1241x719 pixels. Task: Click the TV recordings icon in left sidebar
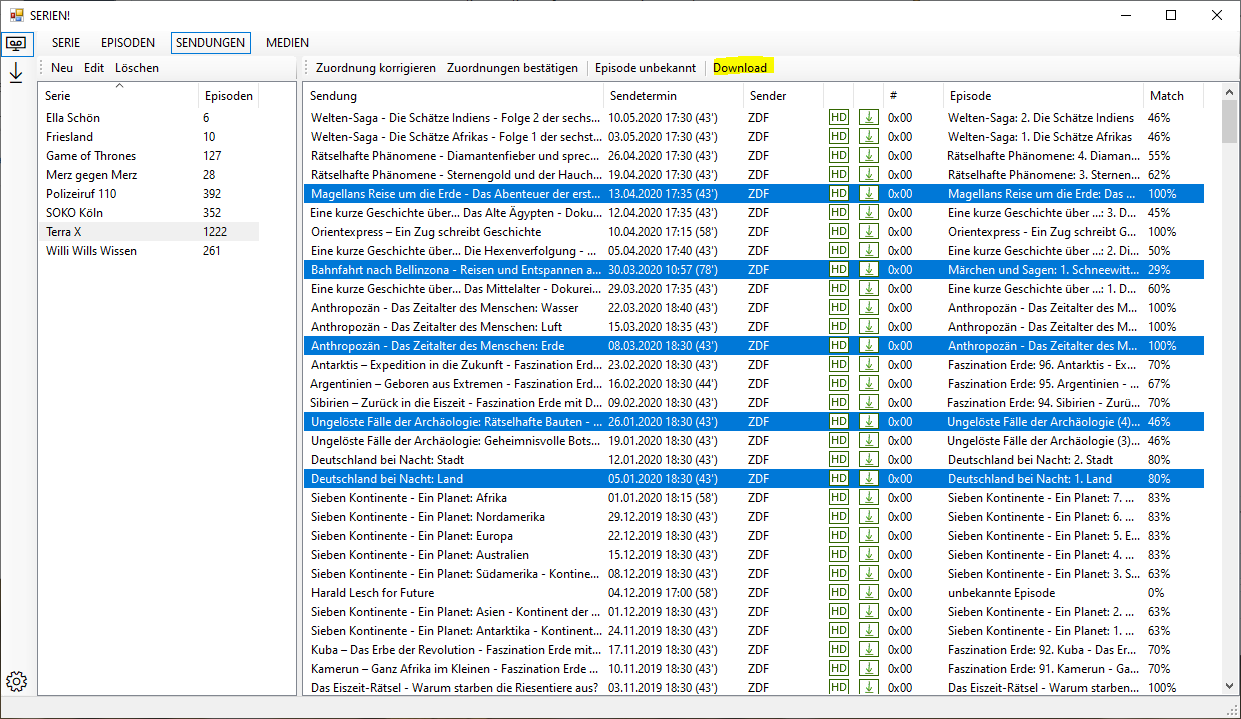(x=17, y=44)
